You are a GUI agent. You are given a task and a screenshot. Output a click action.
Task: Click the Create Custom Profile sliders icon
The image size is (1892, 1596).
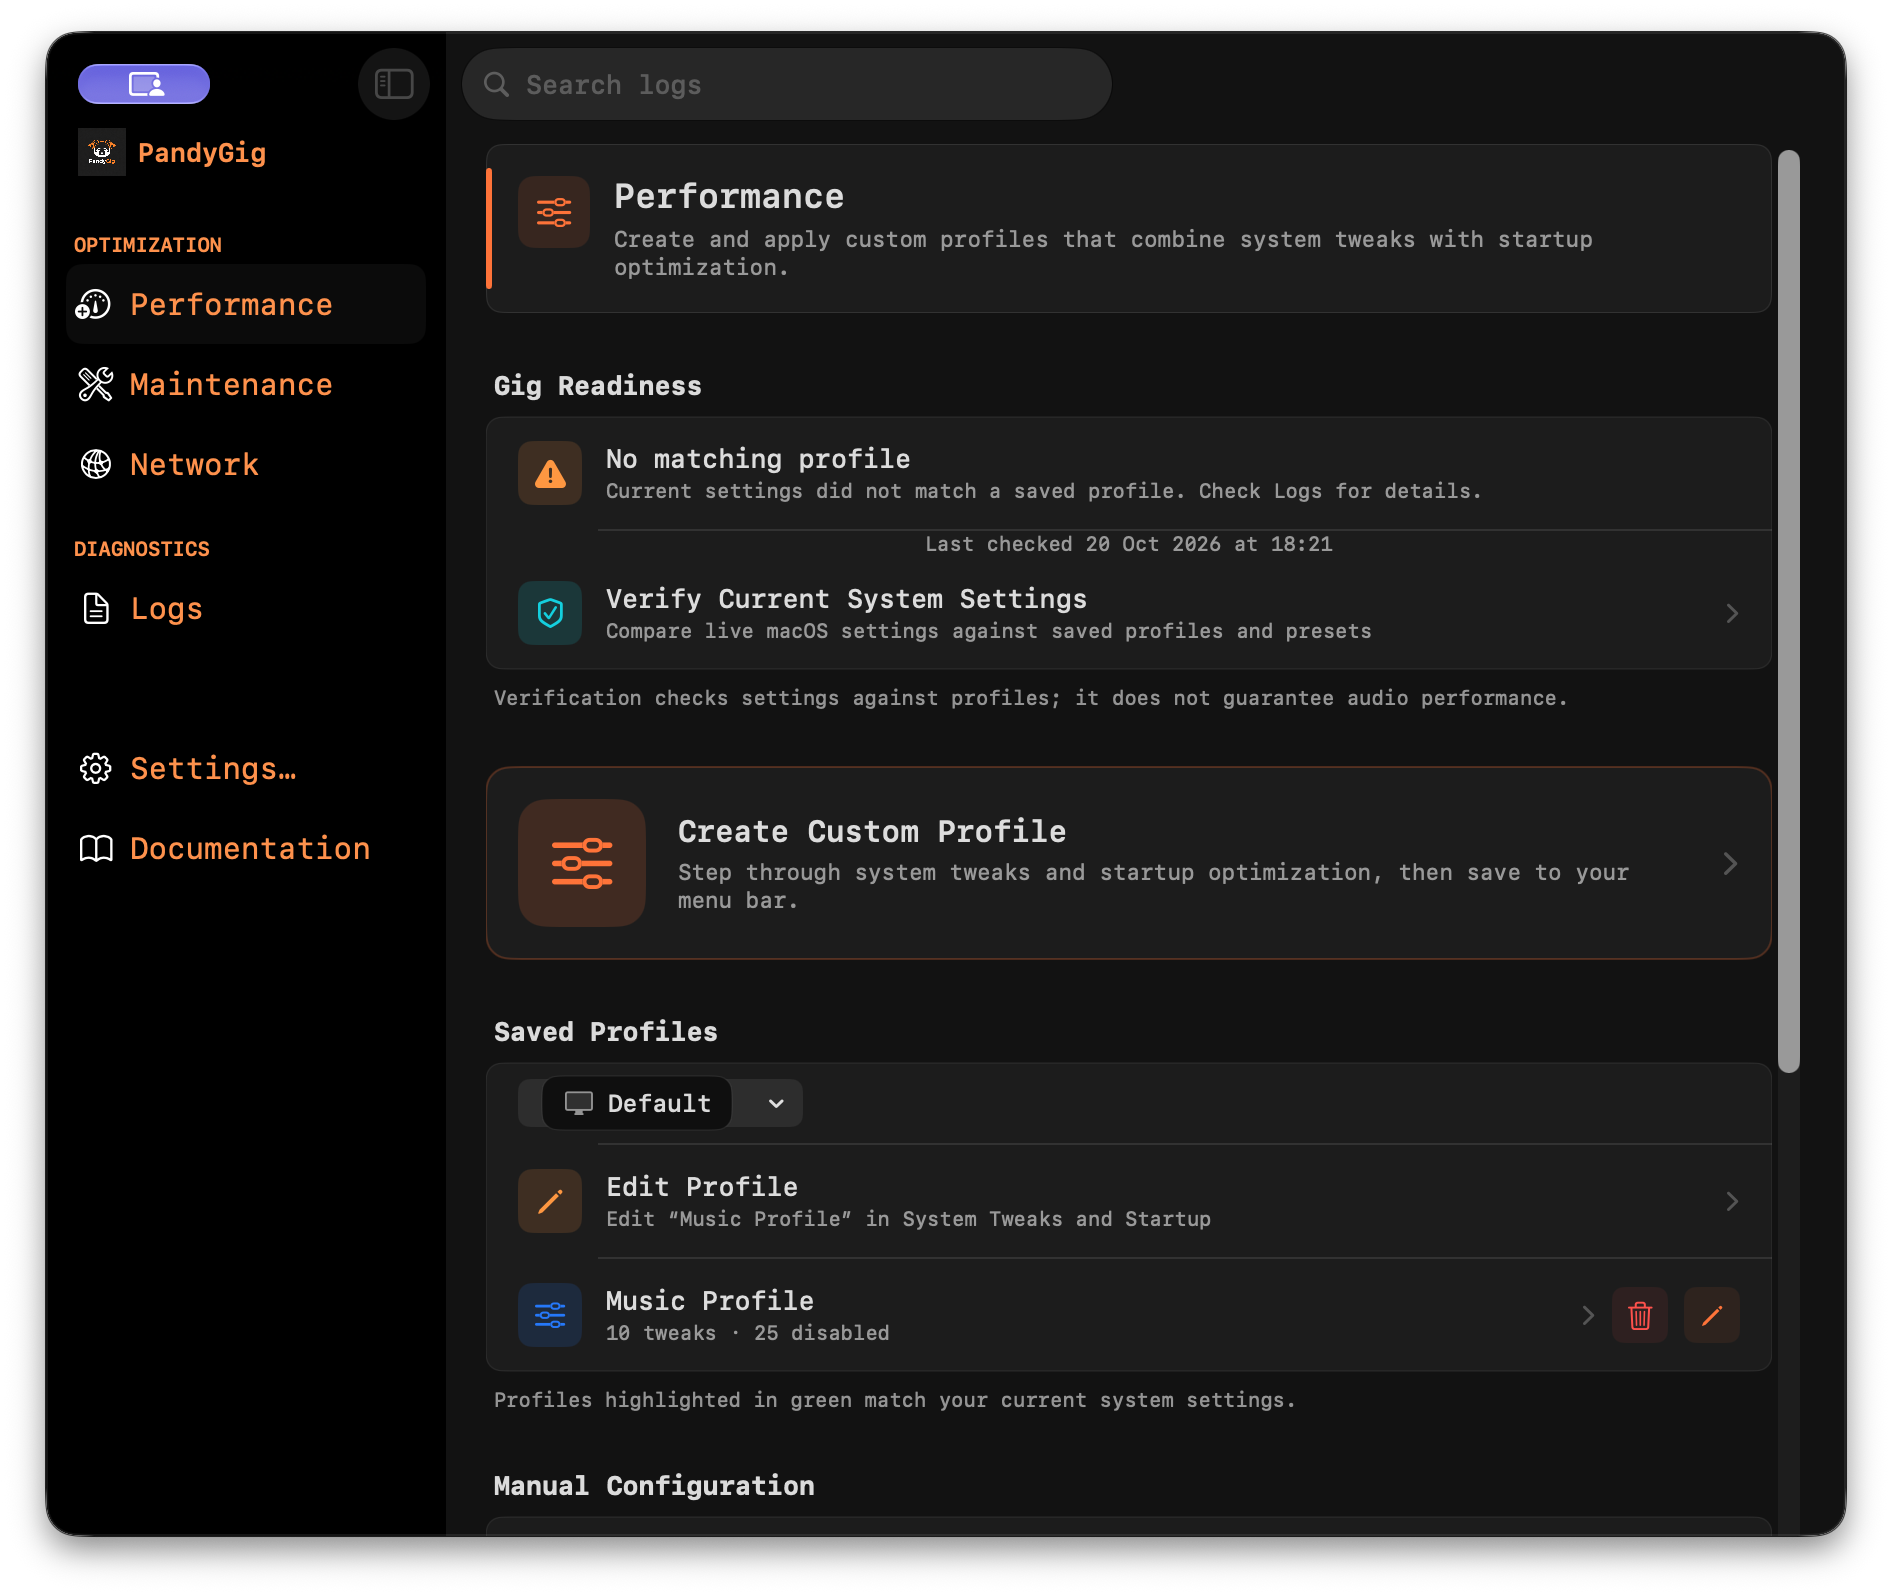point(582,863)
